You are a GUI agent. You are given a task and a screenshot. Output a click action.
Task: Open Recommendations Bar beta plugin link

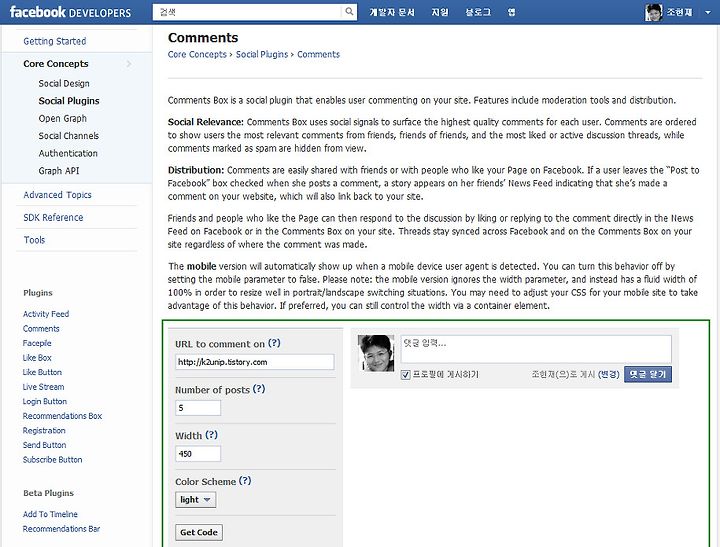pyautogui.click(x=61, y=529)
